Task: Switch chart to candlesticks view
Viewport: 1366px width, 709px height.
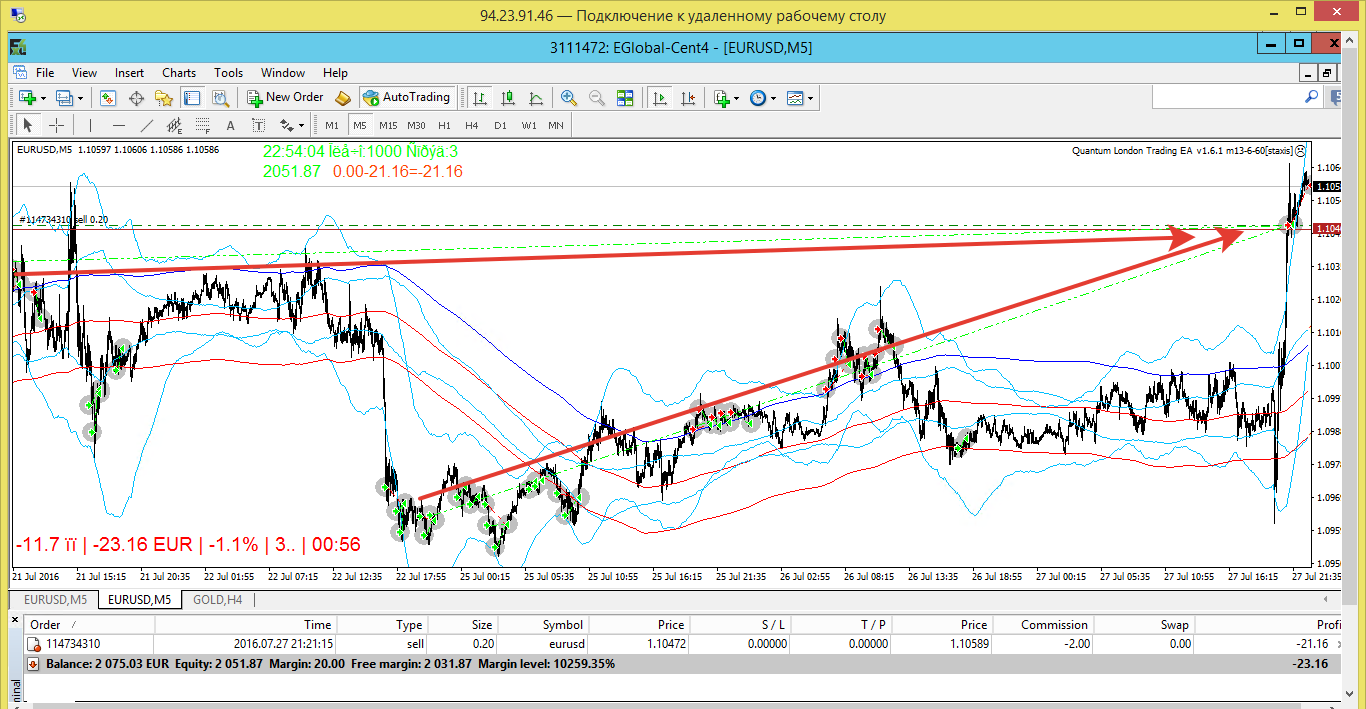Action: click(508, 98)
